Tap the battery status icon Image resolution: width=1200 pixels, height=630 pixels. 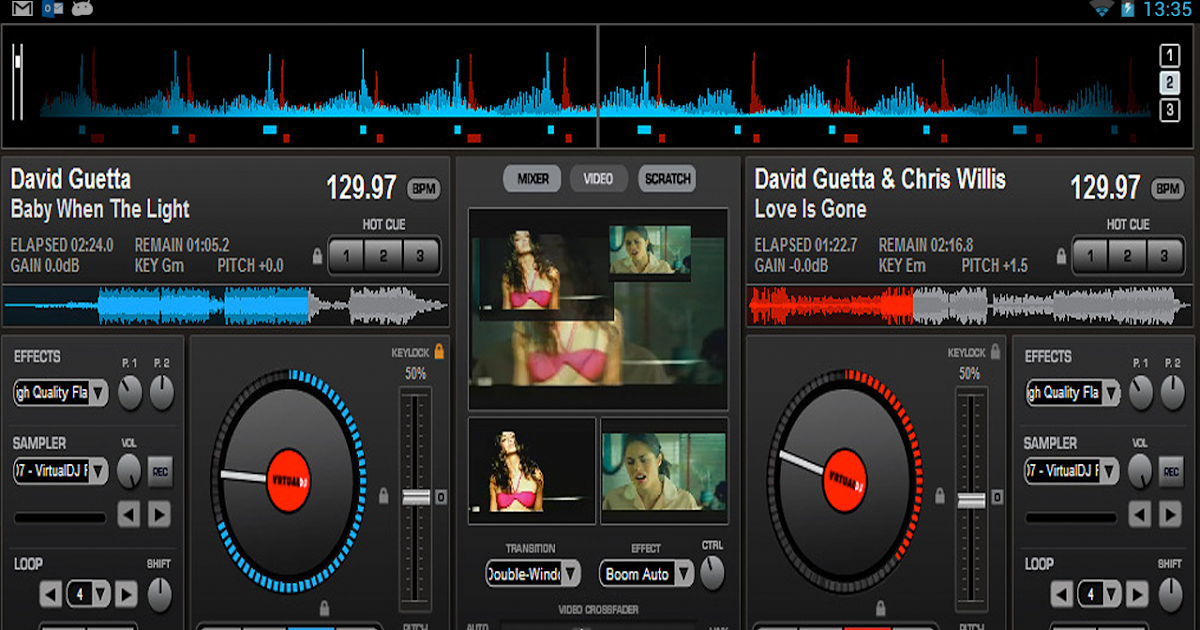pyautogui.click(x=1128, y=9)
